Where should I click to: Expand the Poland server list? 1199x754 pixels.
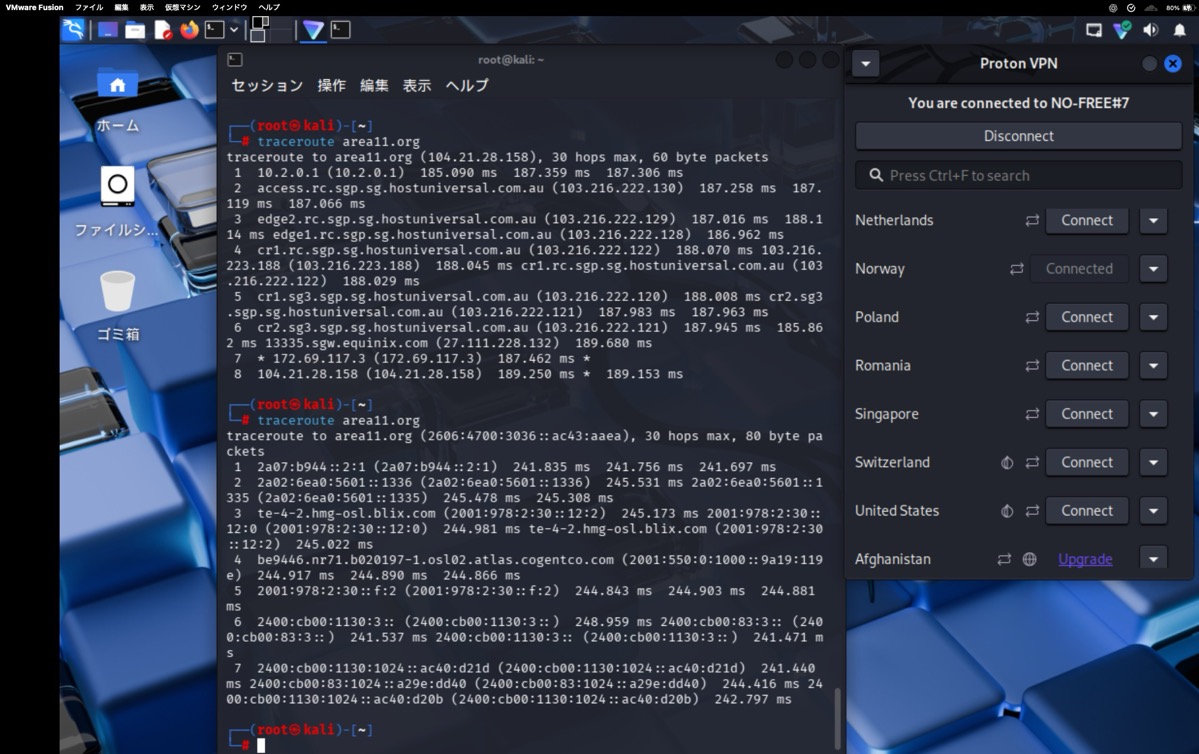(x=1153, y=317)
